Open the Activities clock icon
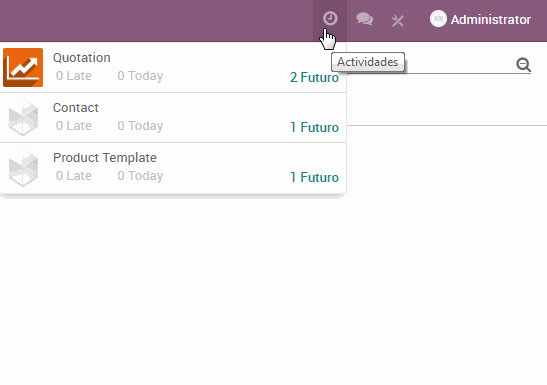The image size is (547, 385). click(330, 18)
